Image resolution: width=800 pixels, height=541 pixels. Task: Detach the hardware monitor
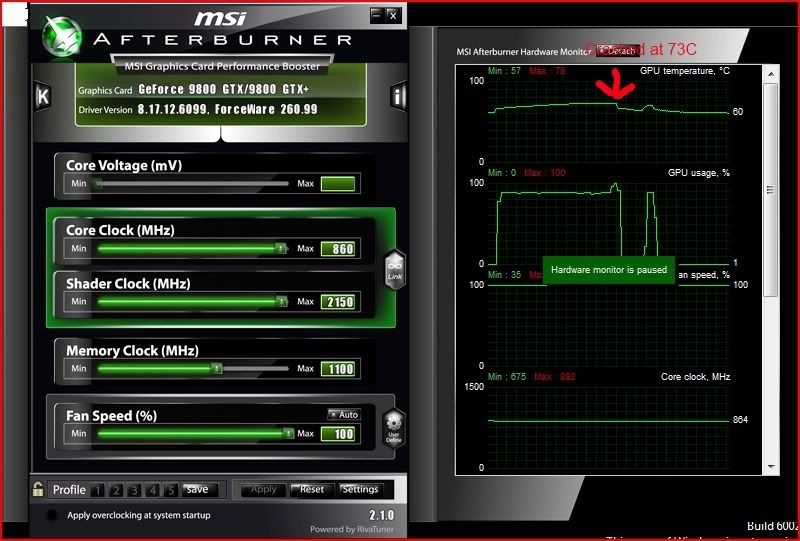tap(618, 51)
